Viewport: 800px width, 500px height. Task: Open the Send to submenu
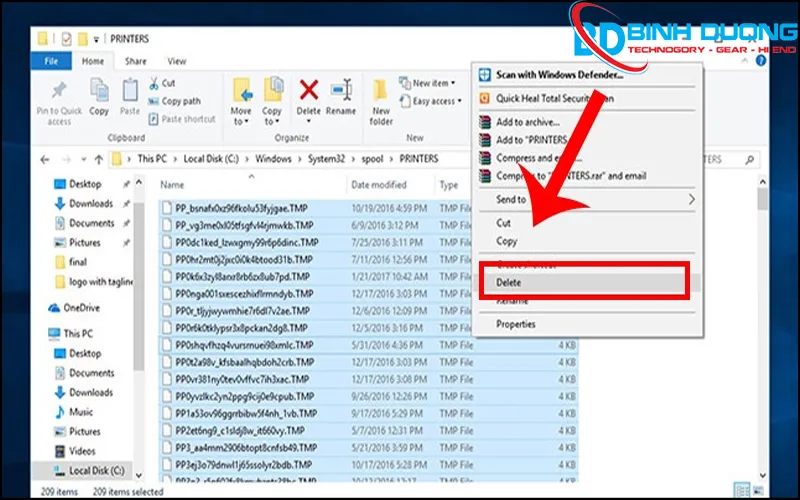[587, 199]
